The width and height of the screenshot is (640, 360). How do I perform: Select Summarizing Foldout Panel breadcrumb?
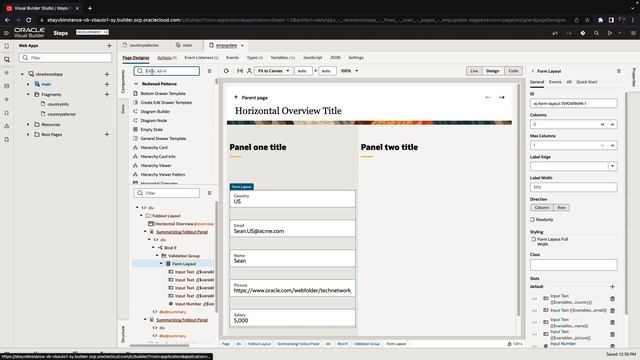coord(298,344)
